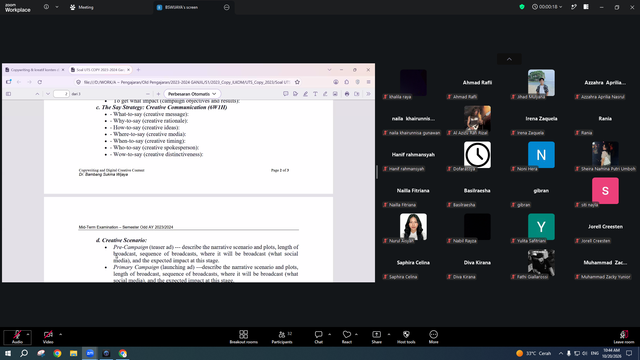
Task: Click the green encryption shield icon
Action: click(x=522, y=7)
